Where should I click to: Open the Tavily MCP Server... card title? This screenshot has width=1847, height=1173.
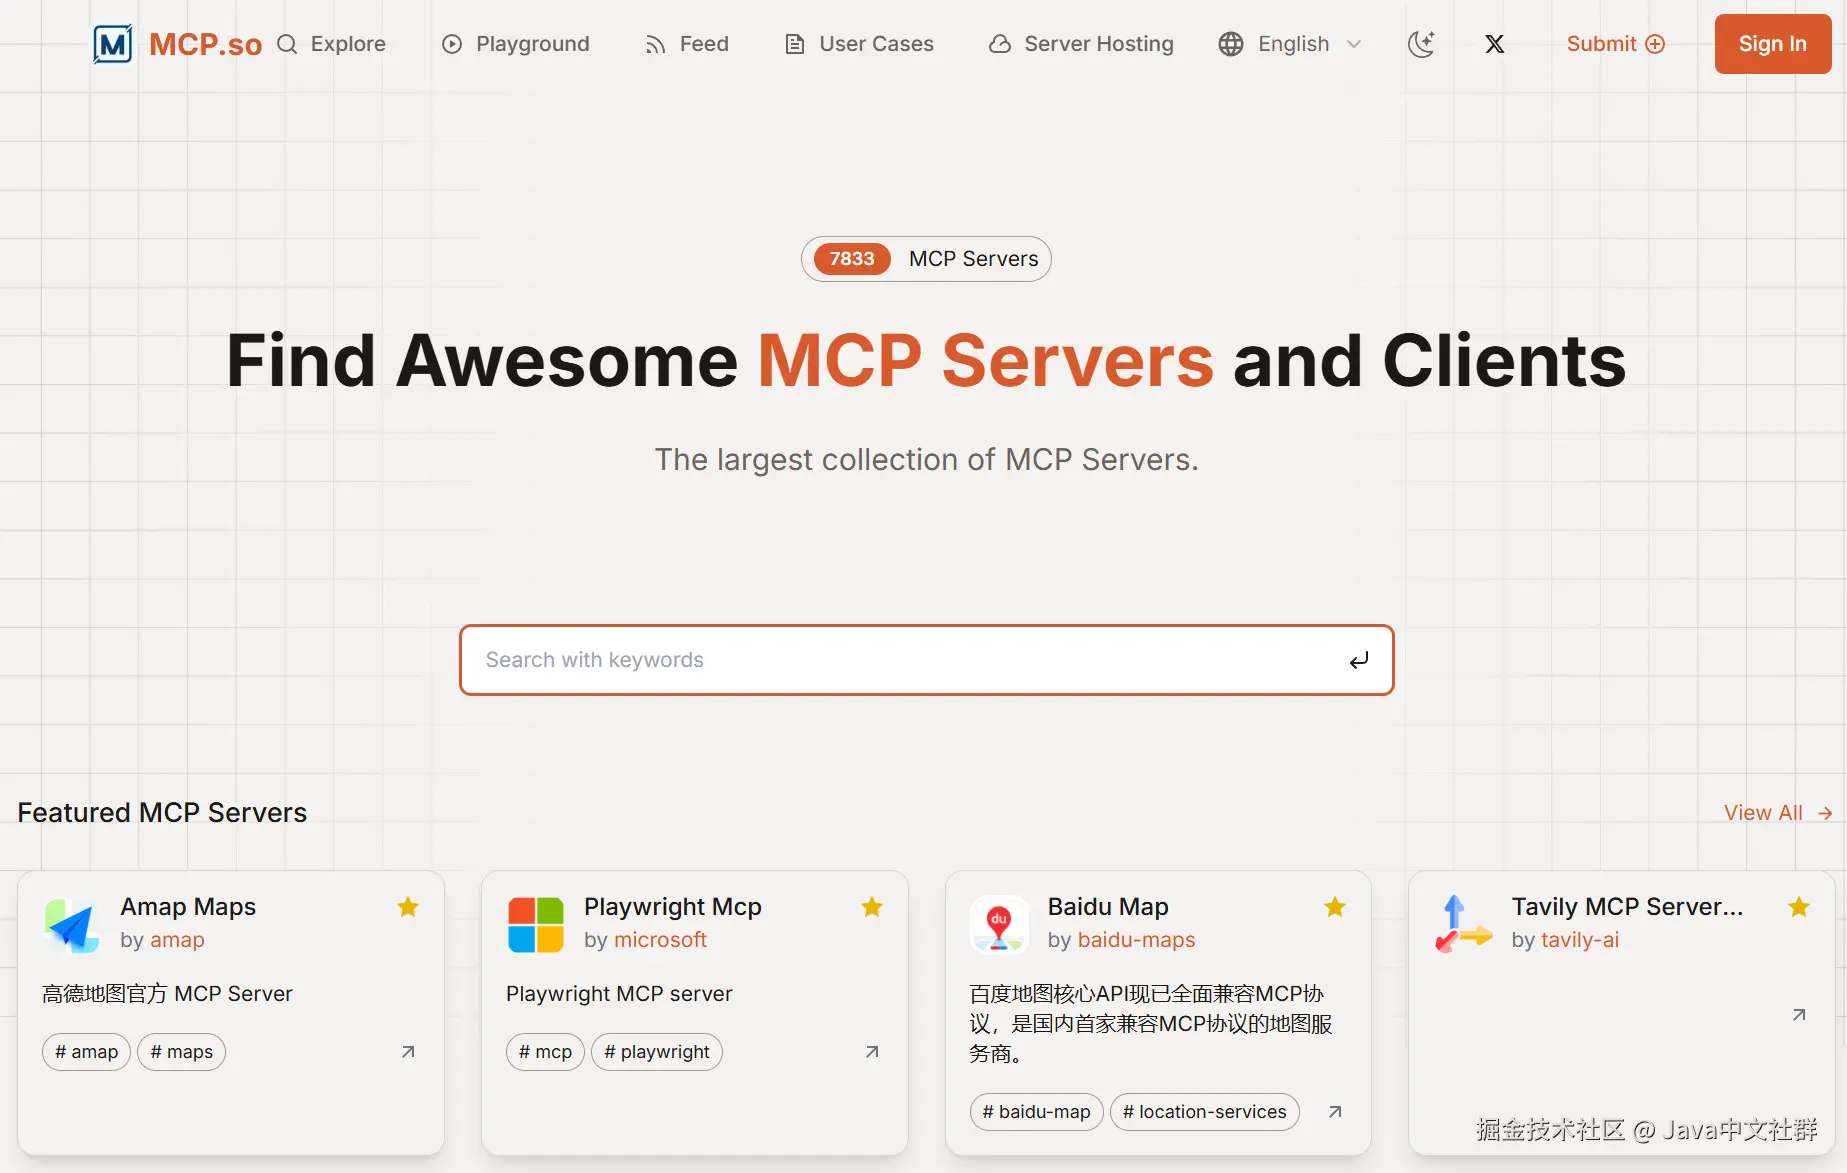point(1627,907)
